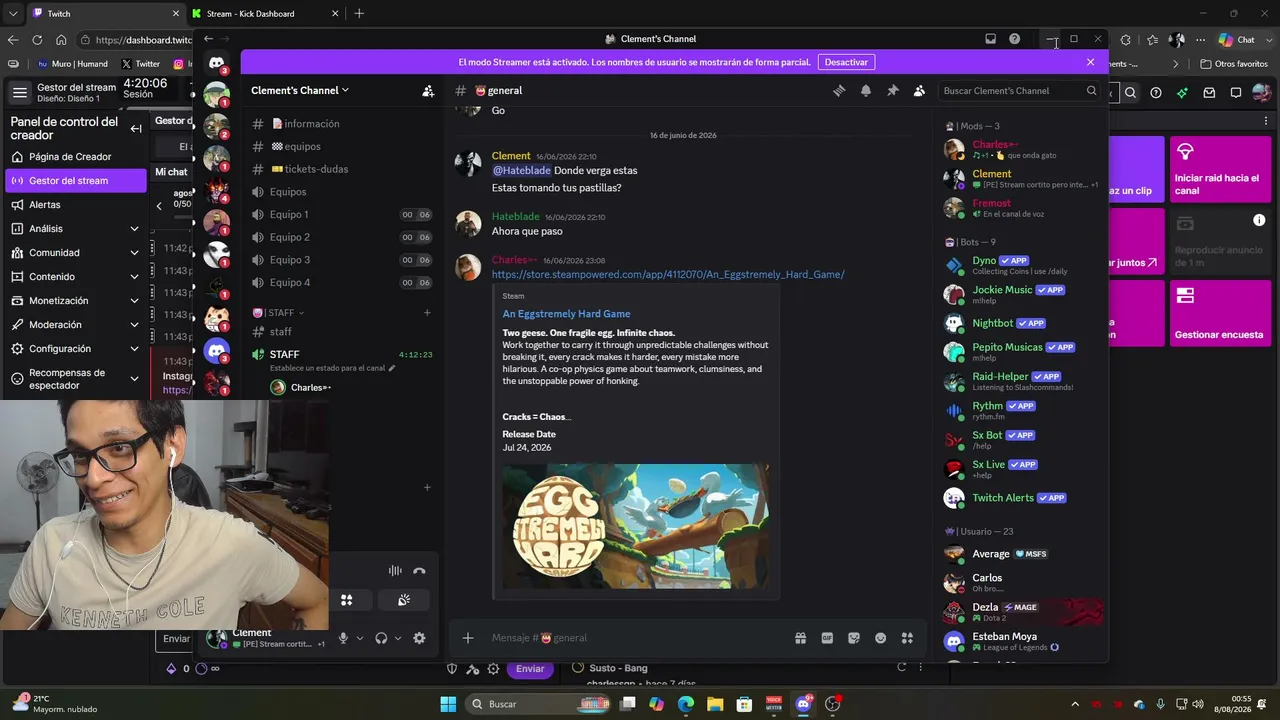Expand Análisis section in Twitch sidebar
This screenshot has width=1280, height=720.
[75, 229]
